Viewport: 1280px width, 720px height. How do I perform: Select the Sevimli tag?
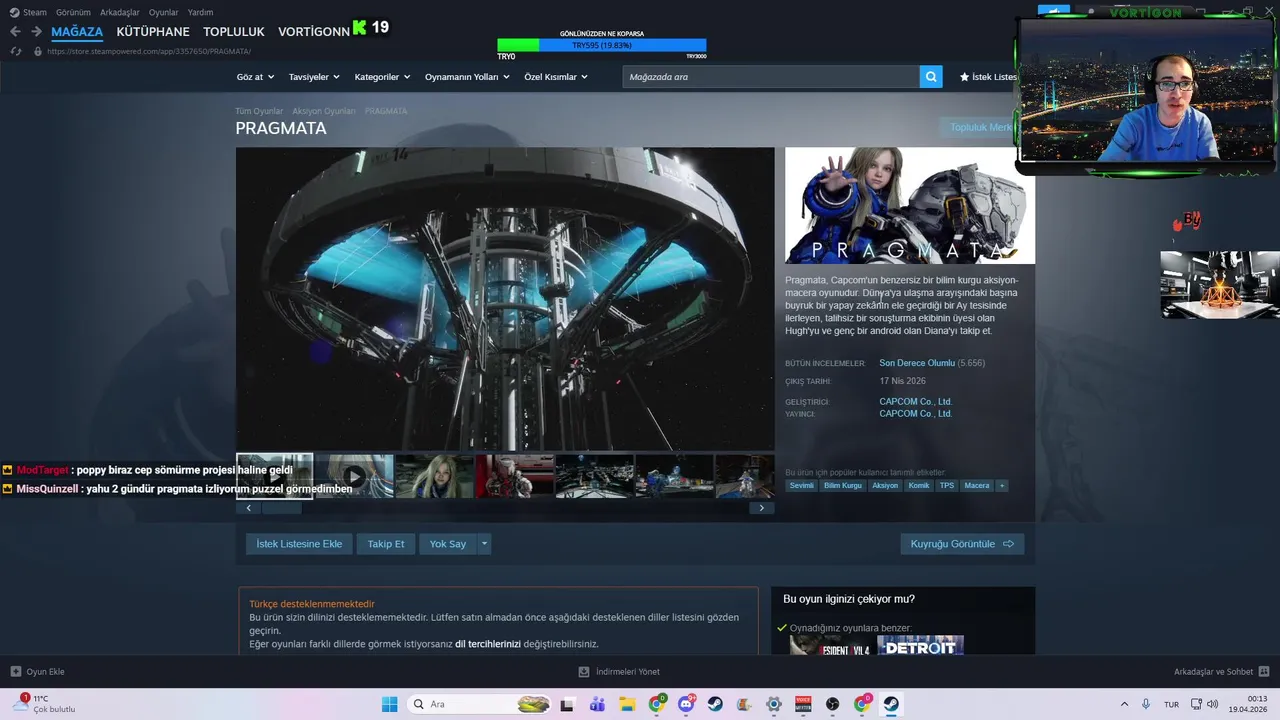[802, 486]
